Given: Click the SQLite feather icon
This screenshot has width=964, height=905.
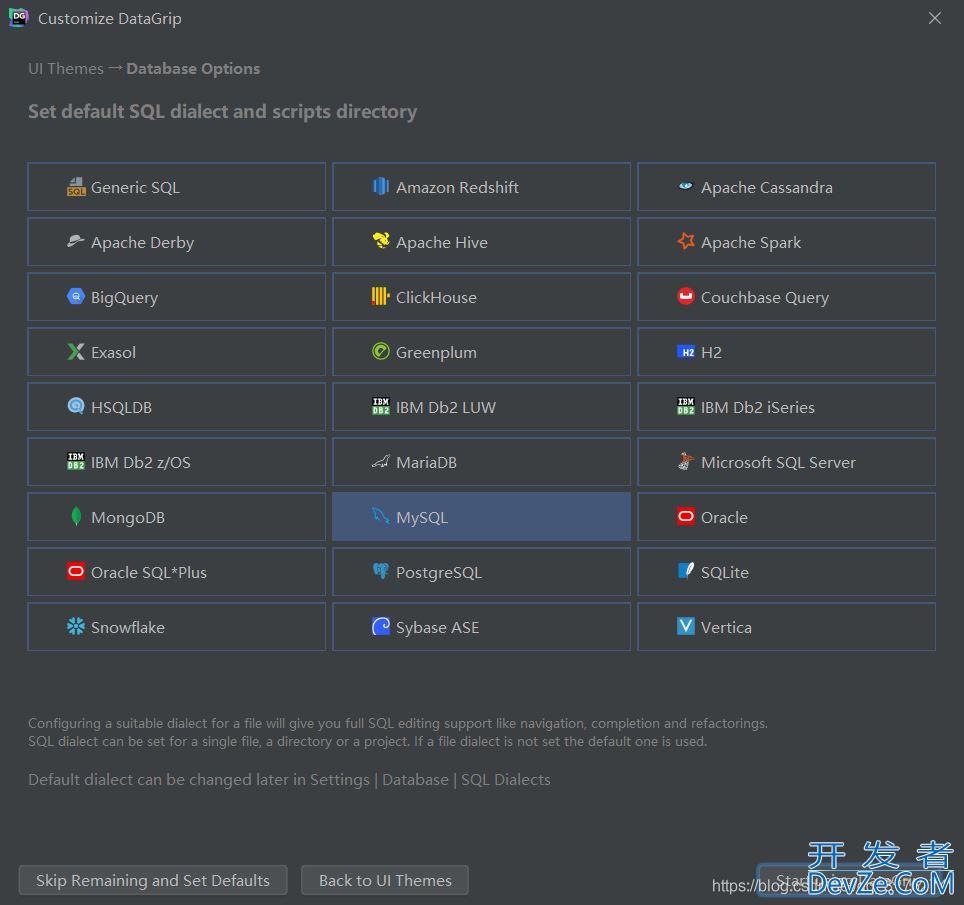Looking at the screenshot, I should (x=685, y=571).
